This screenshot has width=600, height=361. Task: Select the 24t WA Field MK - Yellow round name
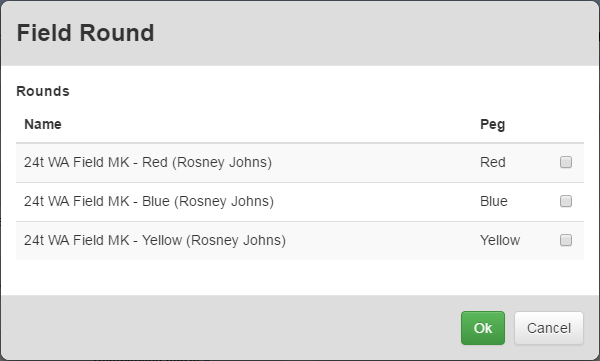click(x=155, y=240)
